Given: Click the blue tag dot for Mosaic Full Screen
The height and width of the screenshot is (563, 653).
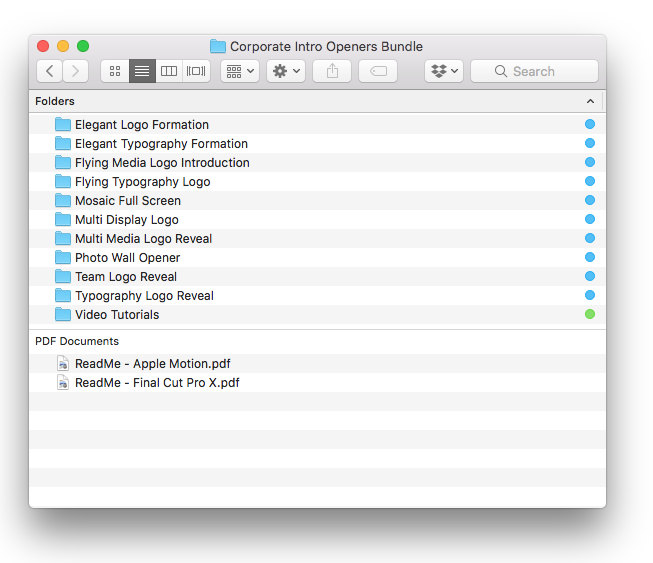Looking at the screenshot, I should pos(590,200).
